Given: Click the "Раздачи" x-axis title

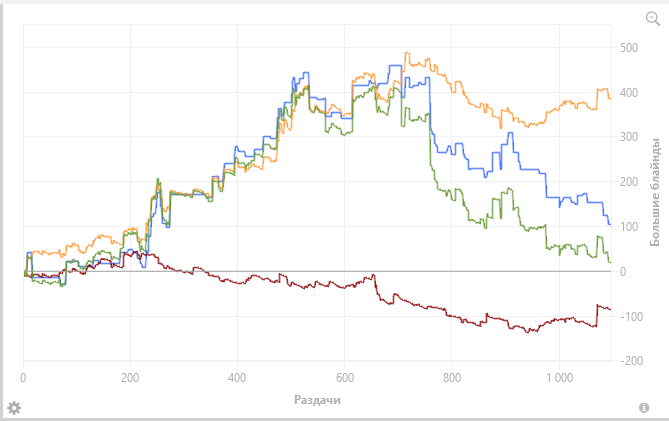Looking at the screenshot, I should pyautogui.click(x=317, y=400).
